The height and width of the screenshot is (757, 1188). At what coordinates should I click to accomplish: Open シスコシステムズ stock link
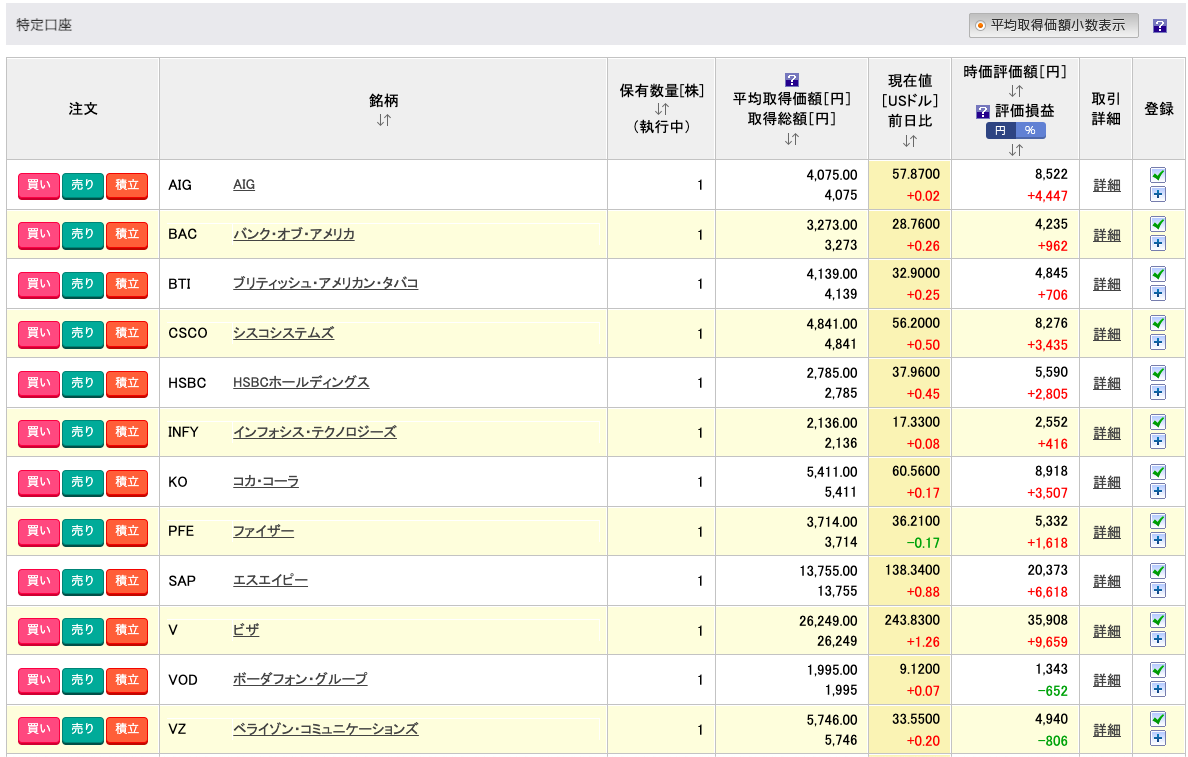[x=283, y=333]
